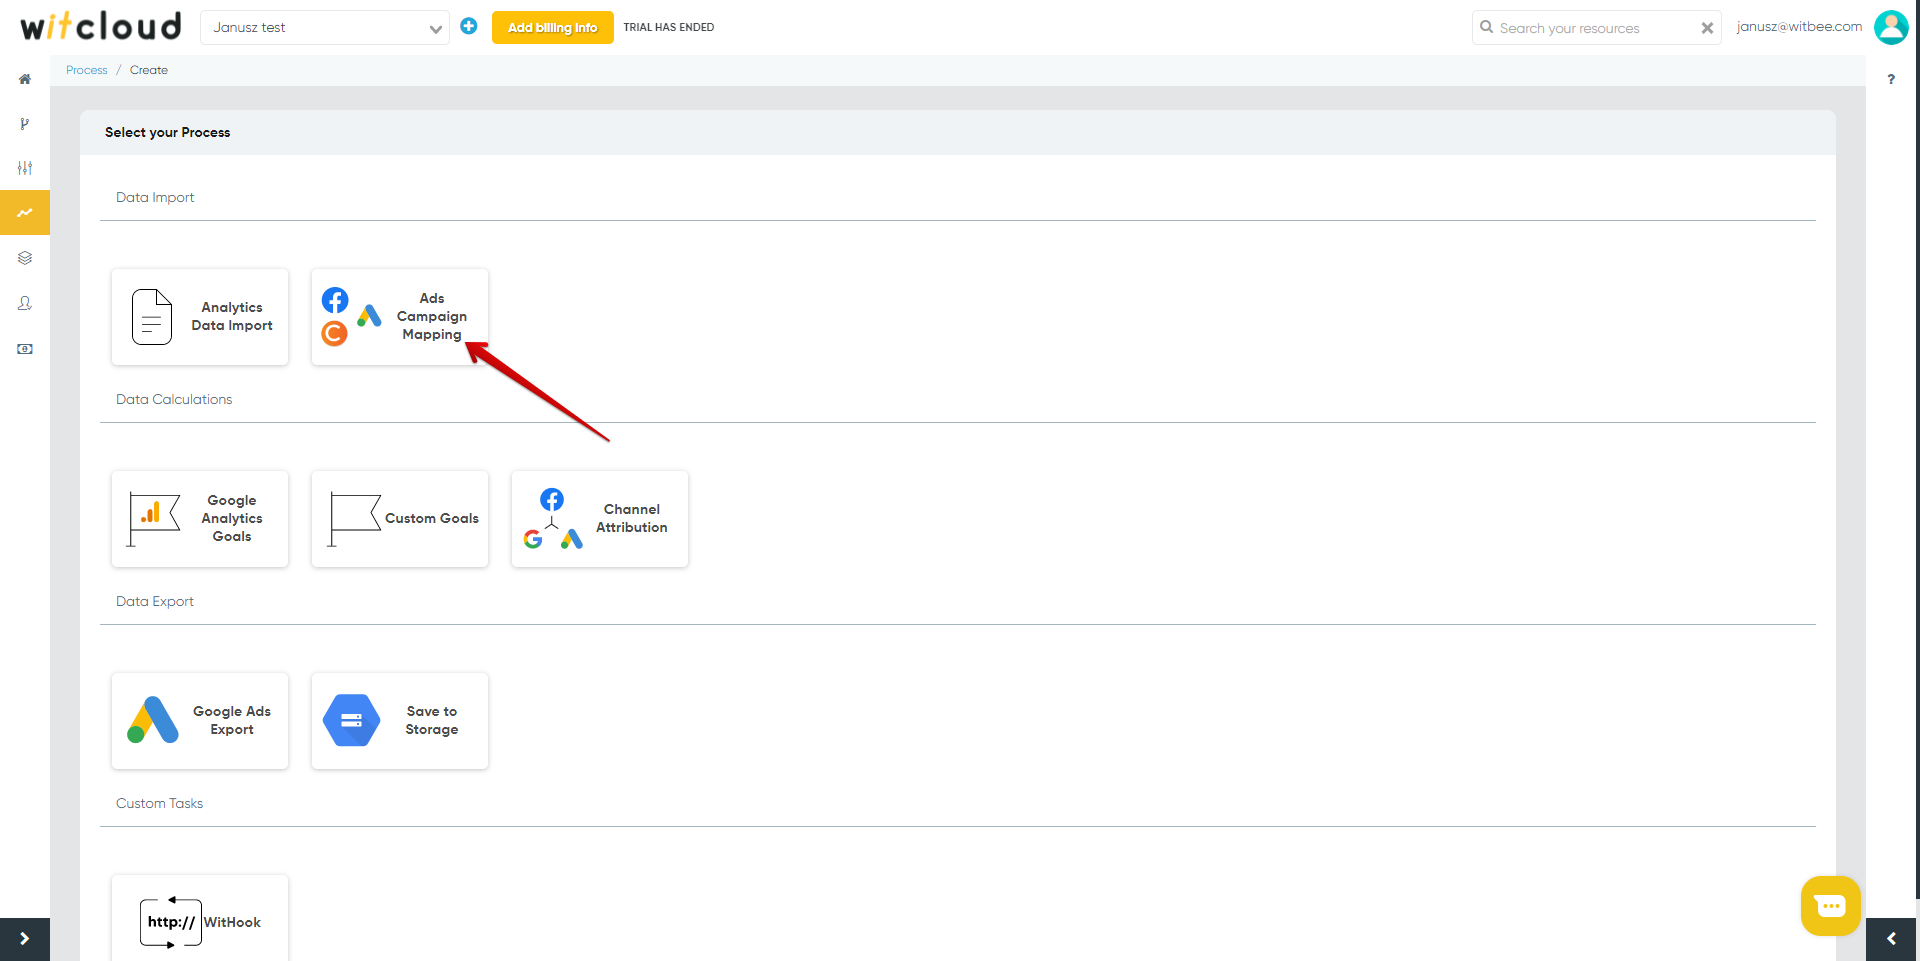Open the layers stack sidebar icon
Image resolution: width=1920 pixels, height=961 pixels.
pos(25,258)
